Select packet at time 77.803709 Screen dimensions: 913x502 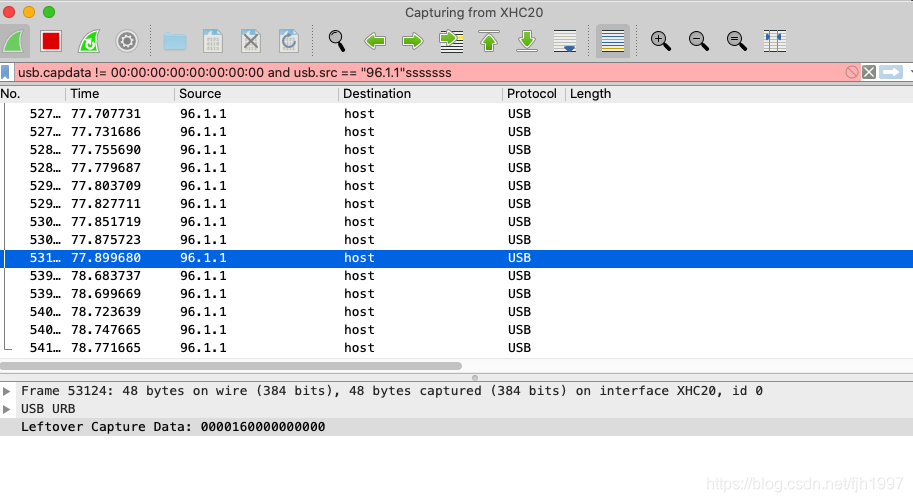point(456,186)
